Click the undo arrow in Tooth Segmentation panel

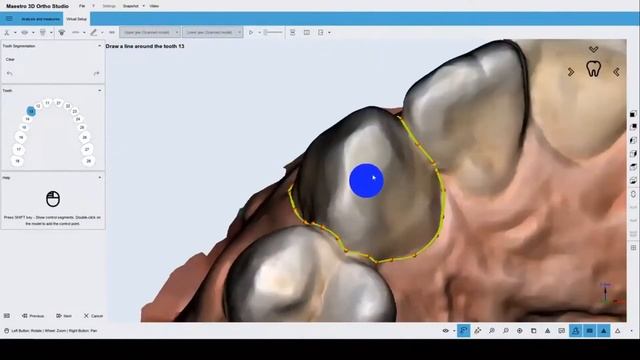tap(9, 73)
